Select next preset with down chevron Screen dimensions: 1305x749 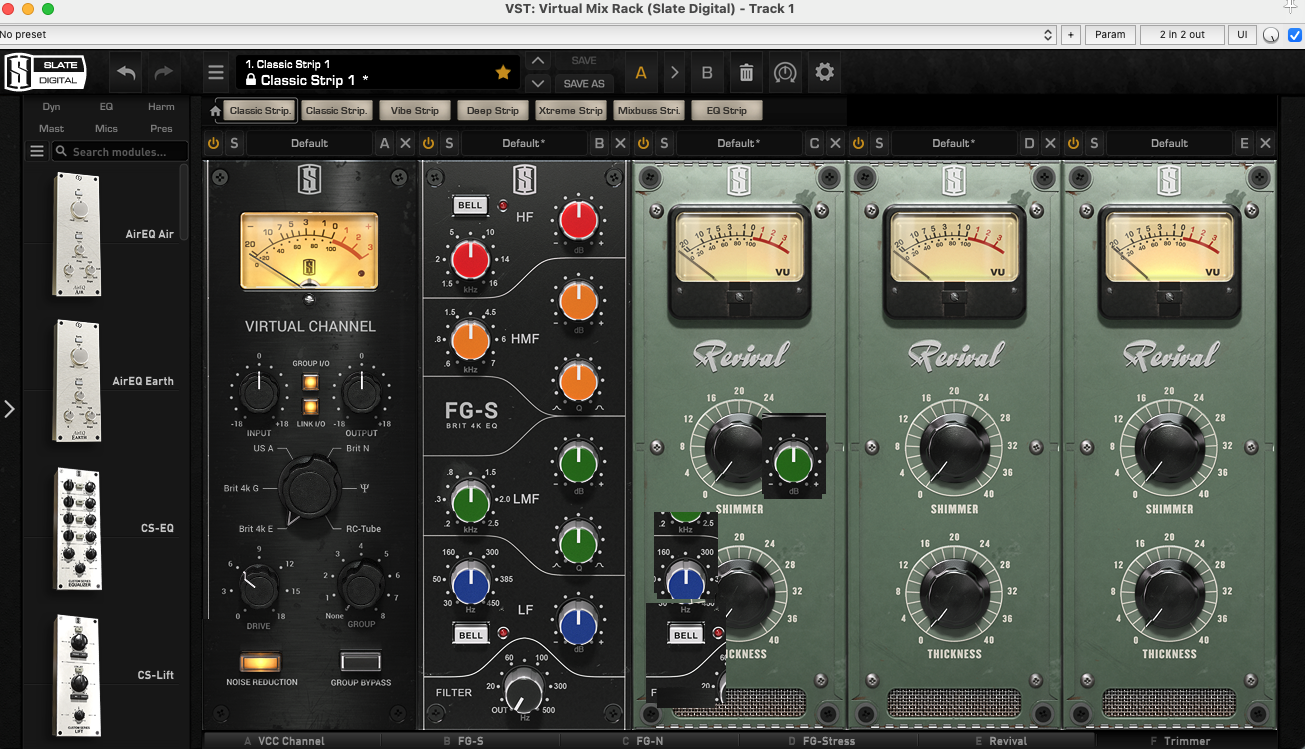(x=538, y=84)
